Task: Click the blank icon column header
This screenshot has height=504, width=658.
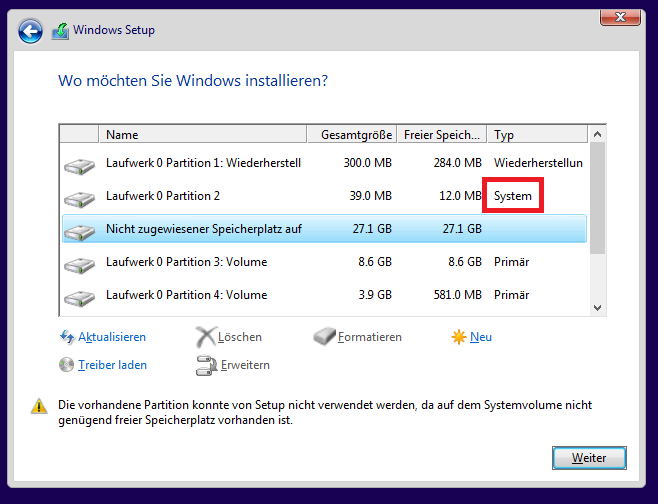Action: [79, 135]
